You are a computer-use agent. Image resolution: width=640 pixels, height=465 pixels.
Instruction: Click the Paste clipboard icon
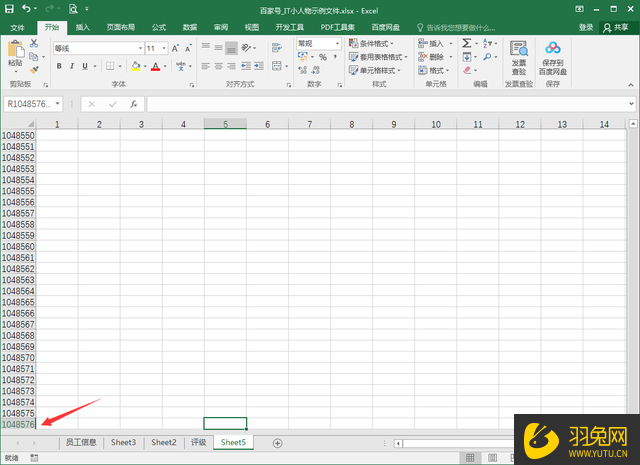pos(16,50)
